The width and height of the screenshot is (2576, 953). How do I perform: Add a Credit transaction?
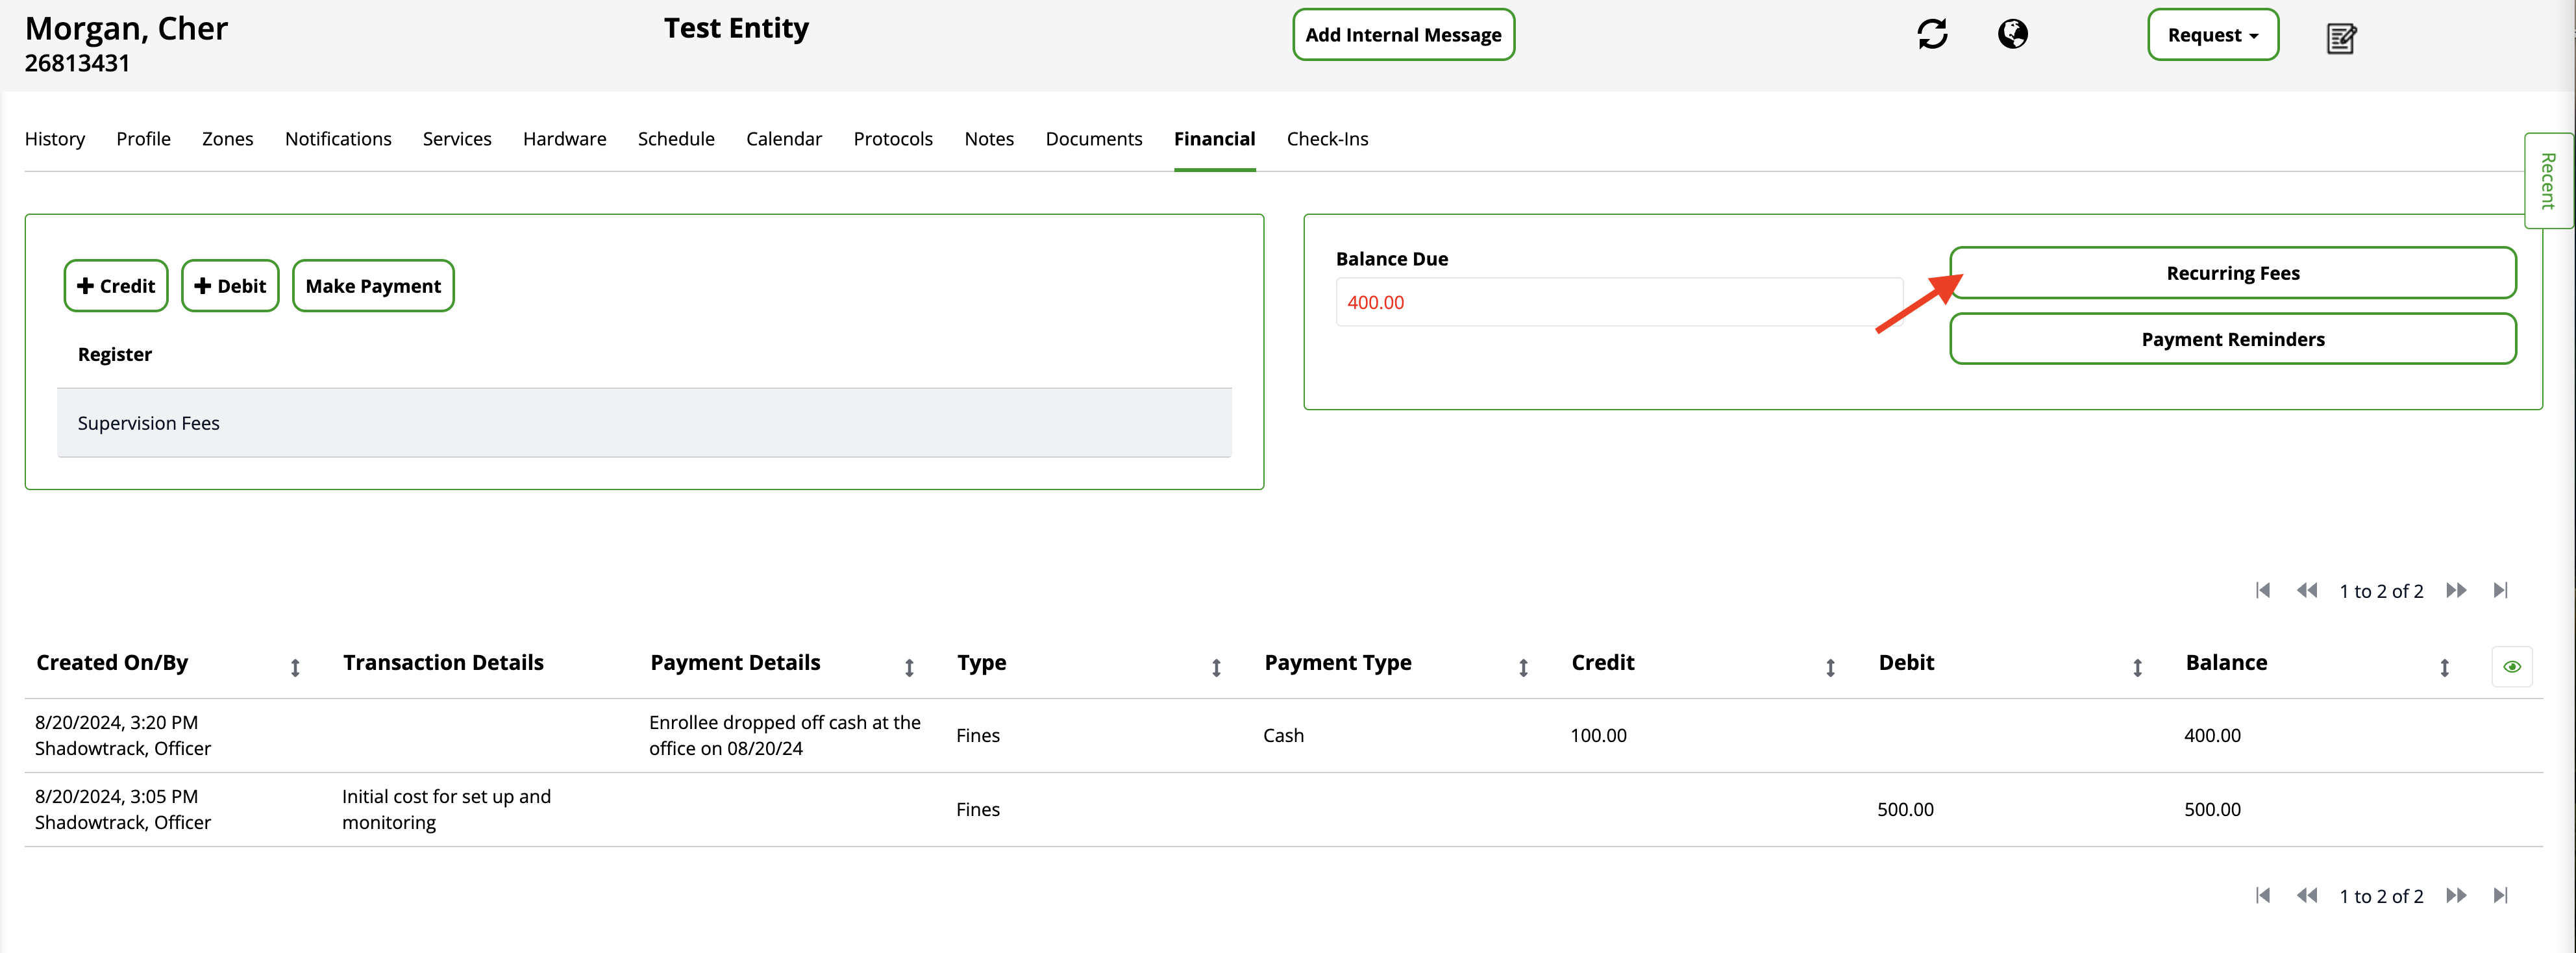tap(116, 286)
